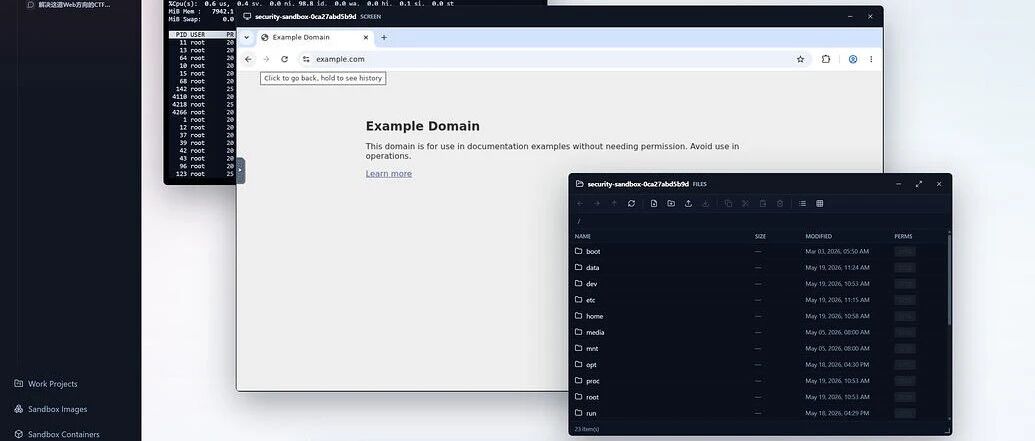Open the mnt folder
The height and width of the screenshot is (441, 1035).
[759, 349]
